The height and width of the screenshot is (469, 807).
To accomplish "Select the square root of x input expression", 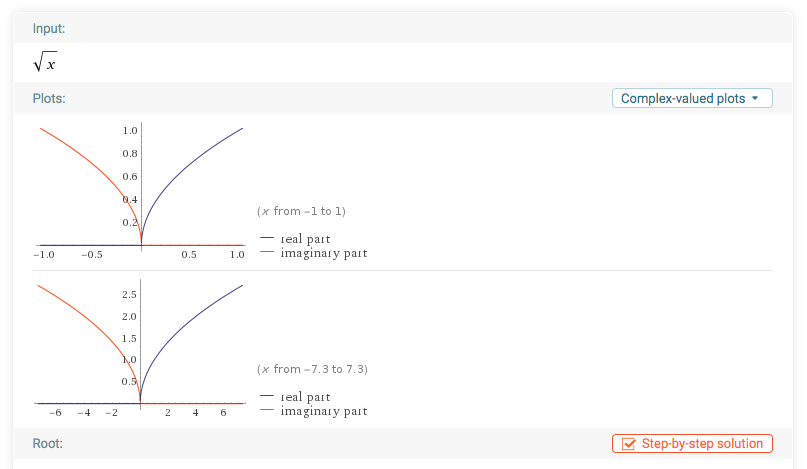I will (45, 63).
